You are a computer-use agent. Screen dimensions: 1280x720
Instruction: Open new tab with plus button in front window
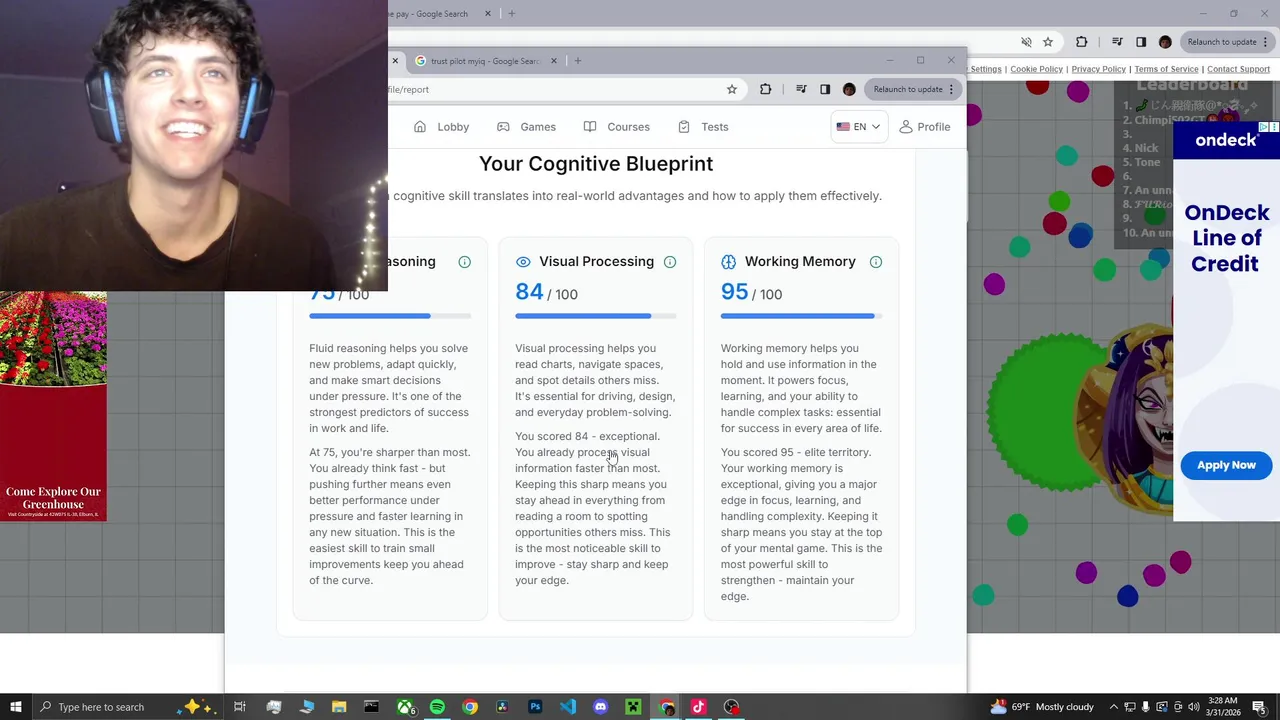(578, 61)
